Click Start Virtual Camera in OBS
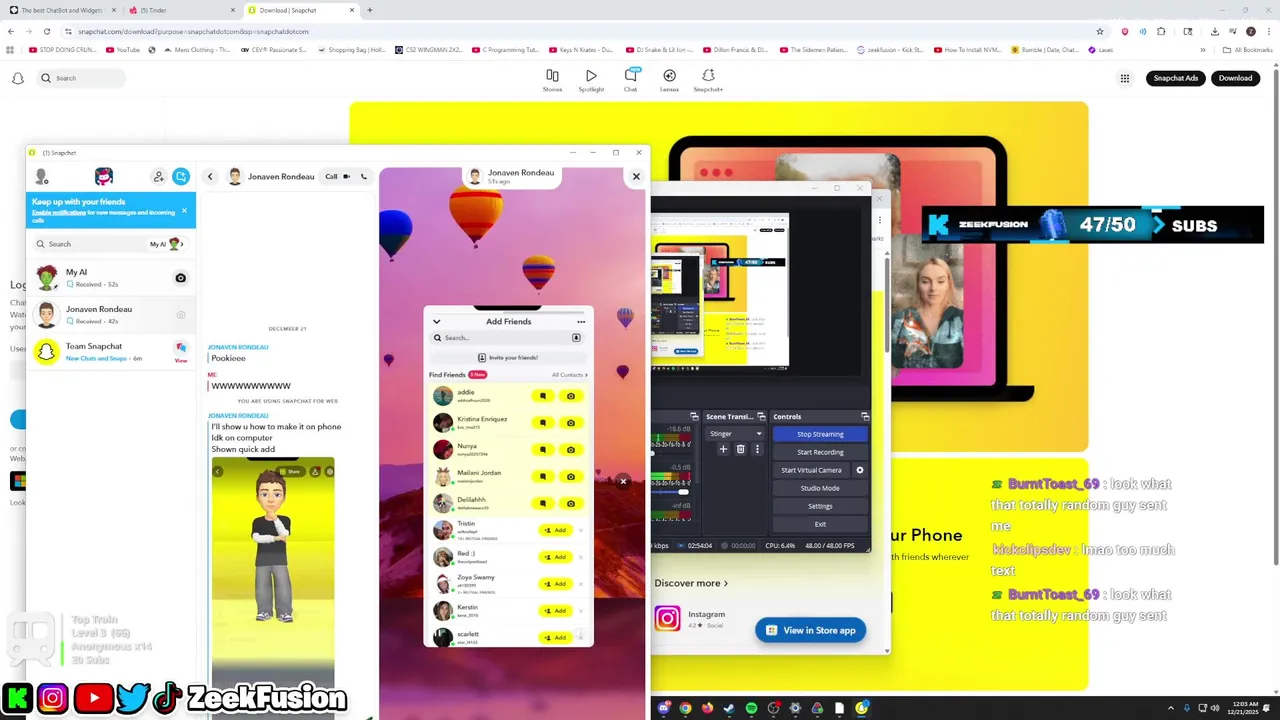1280x720 pixels. [811, 470]
